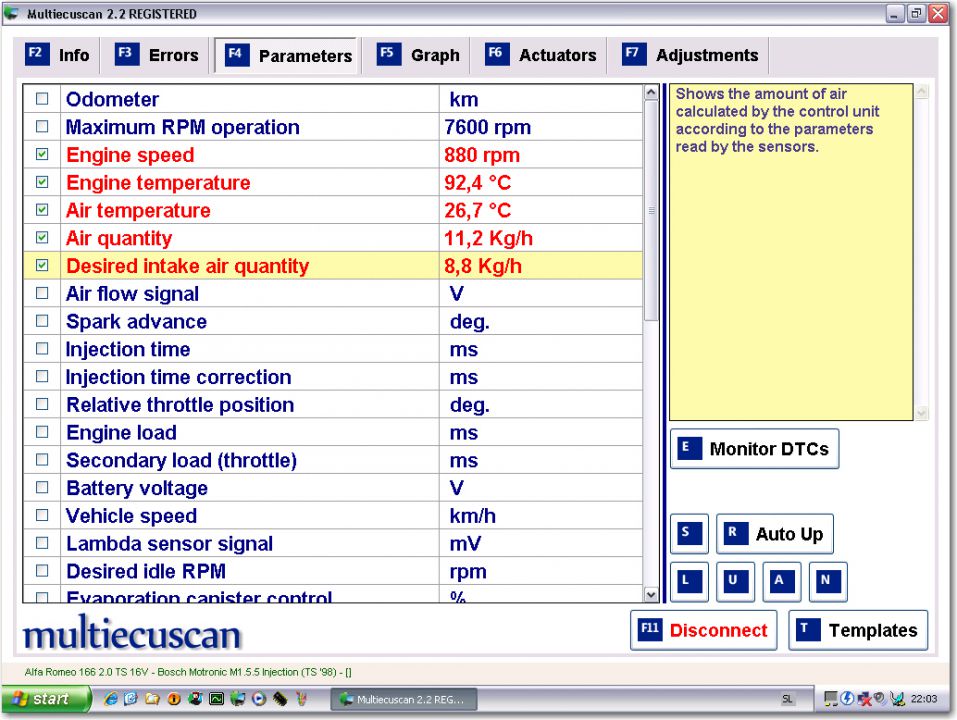Switch to the Info tab
957x720 pixels.
click(57, 55)
